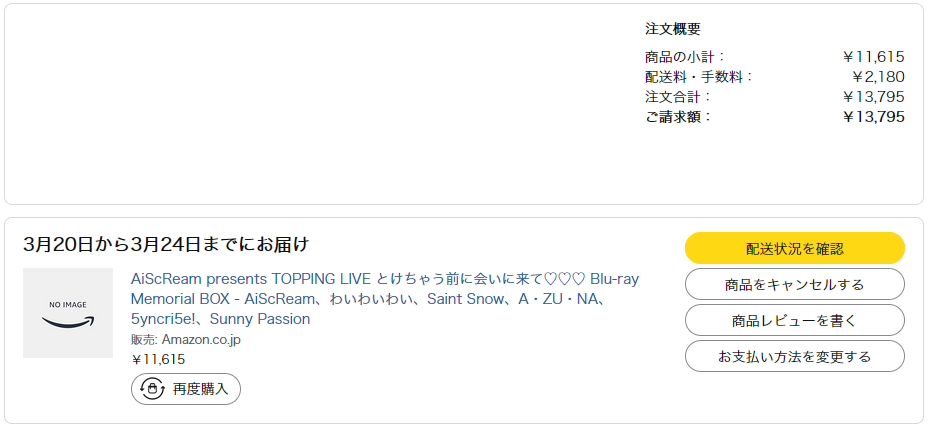Click the bold ご請求額 label
This screenshot has width=934, height=433.
coord(679,117)
